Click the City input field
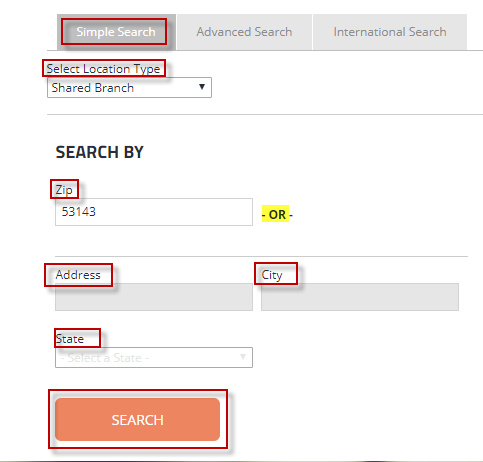Image resolution: width=483 pixels, height=462 pixels. click(x=360, y=297)
